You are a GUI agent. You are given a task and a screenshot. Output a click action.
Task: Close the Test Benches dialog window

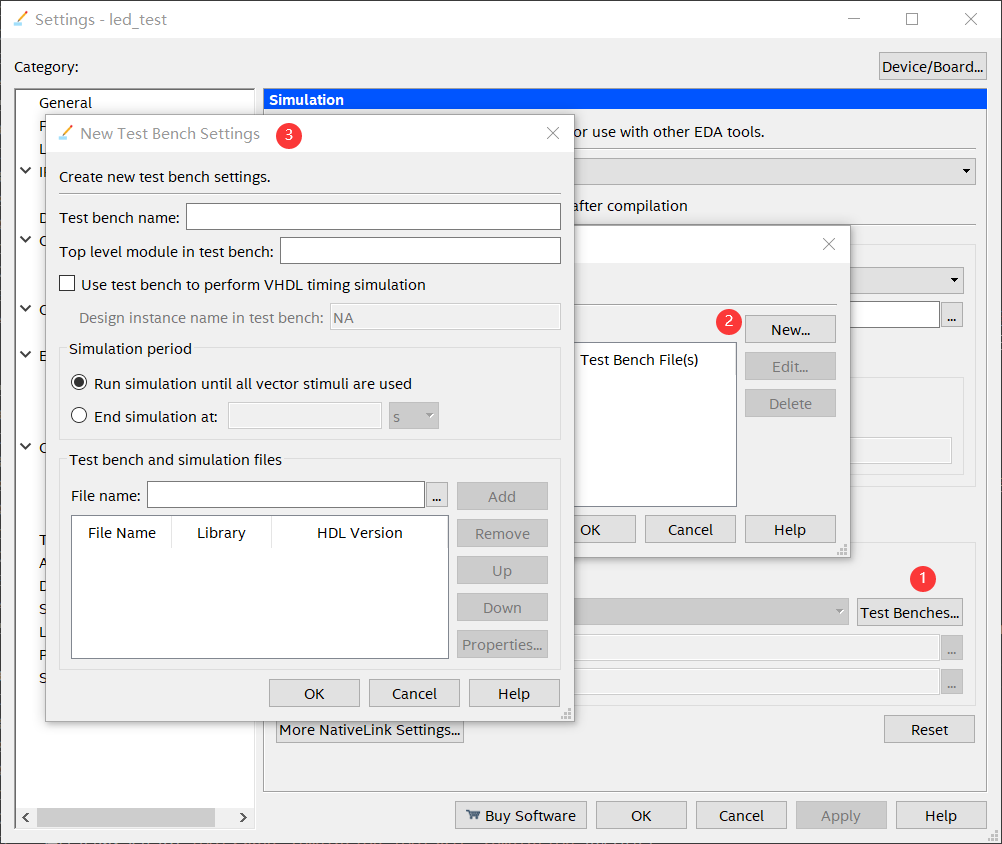[x=828, y=244]
